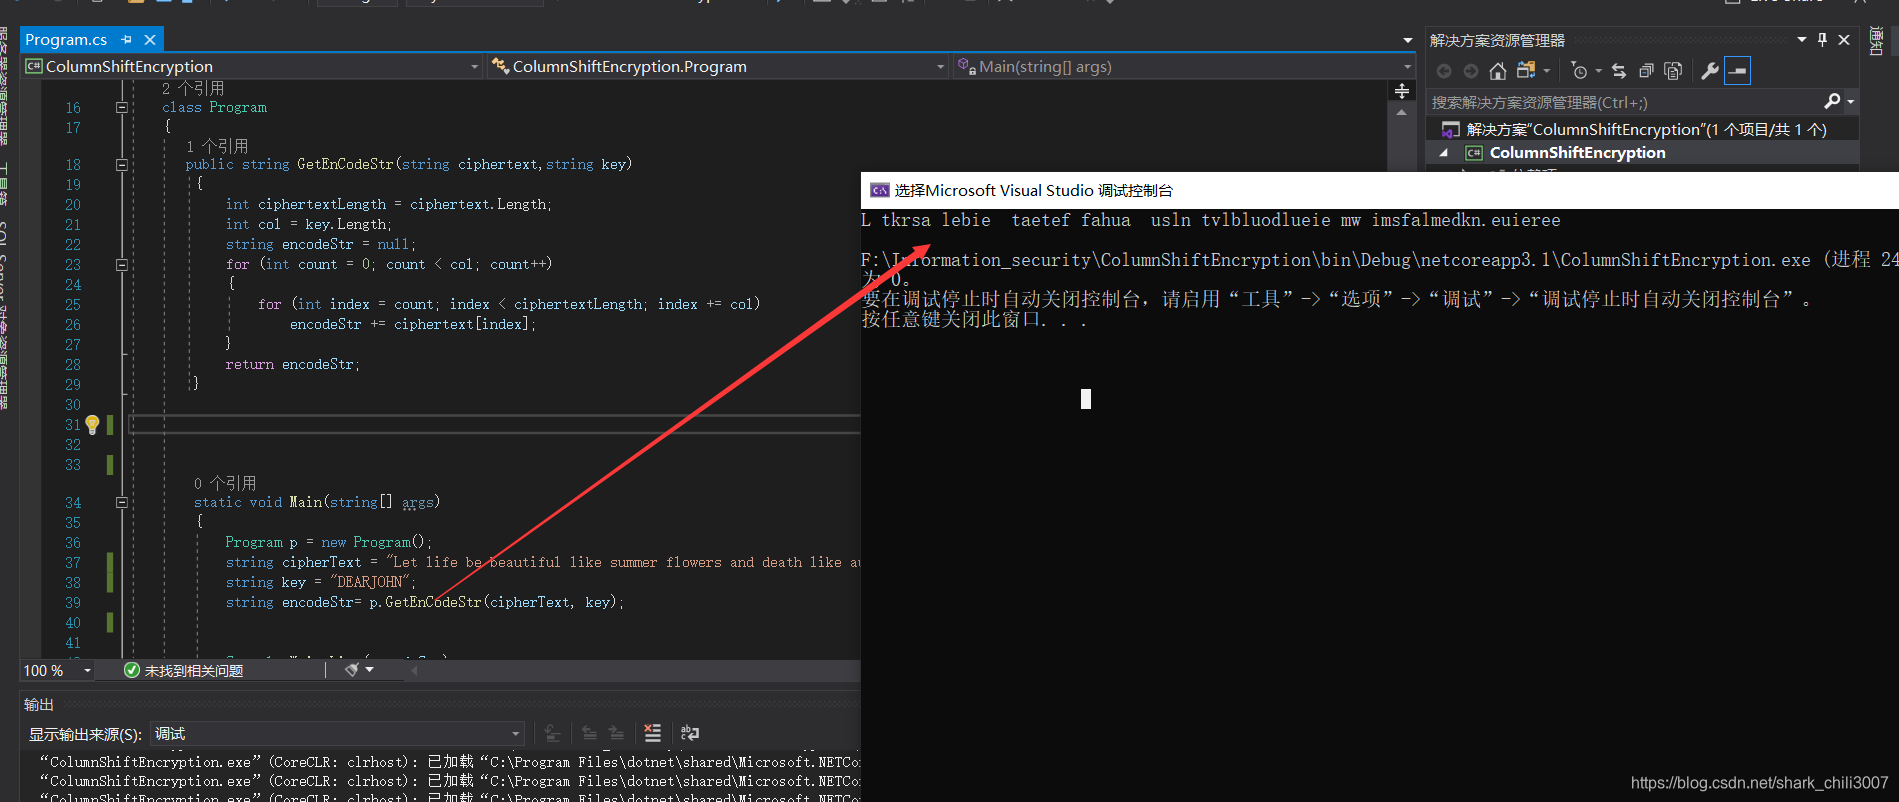1899x802 pixels.
Task: Close the Solution Explorer panel
Action: click(1844, 40)
